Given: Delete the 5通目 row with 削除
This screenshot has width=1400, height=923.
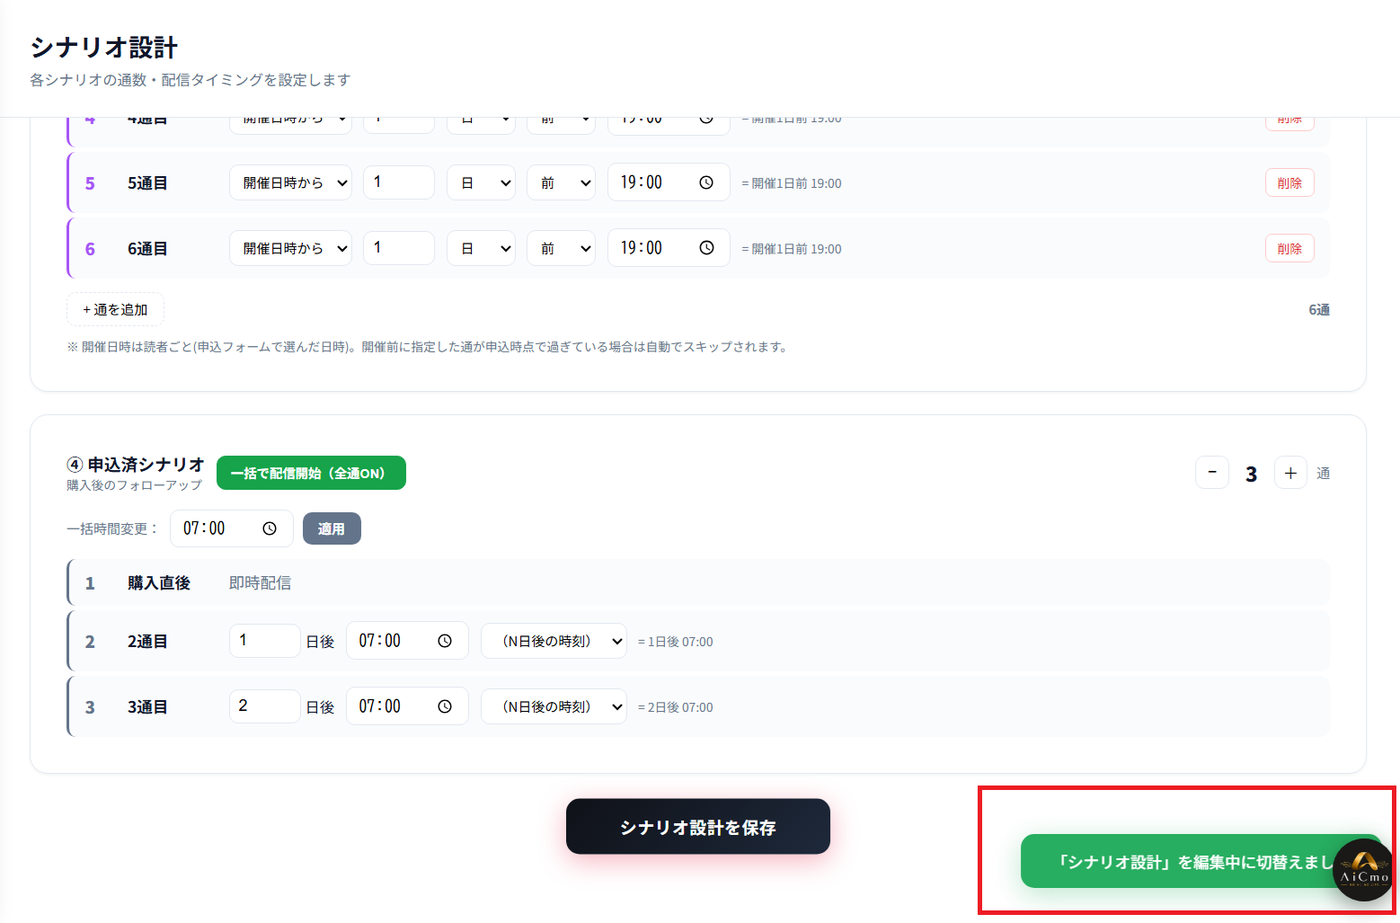Looking at the screenshot, I should [1290, 183].
